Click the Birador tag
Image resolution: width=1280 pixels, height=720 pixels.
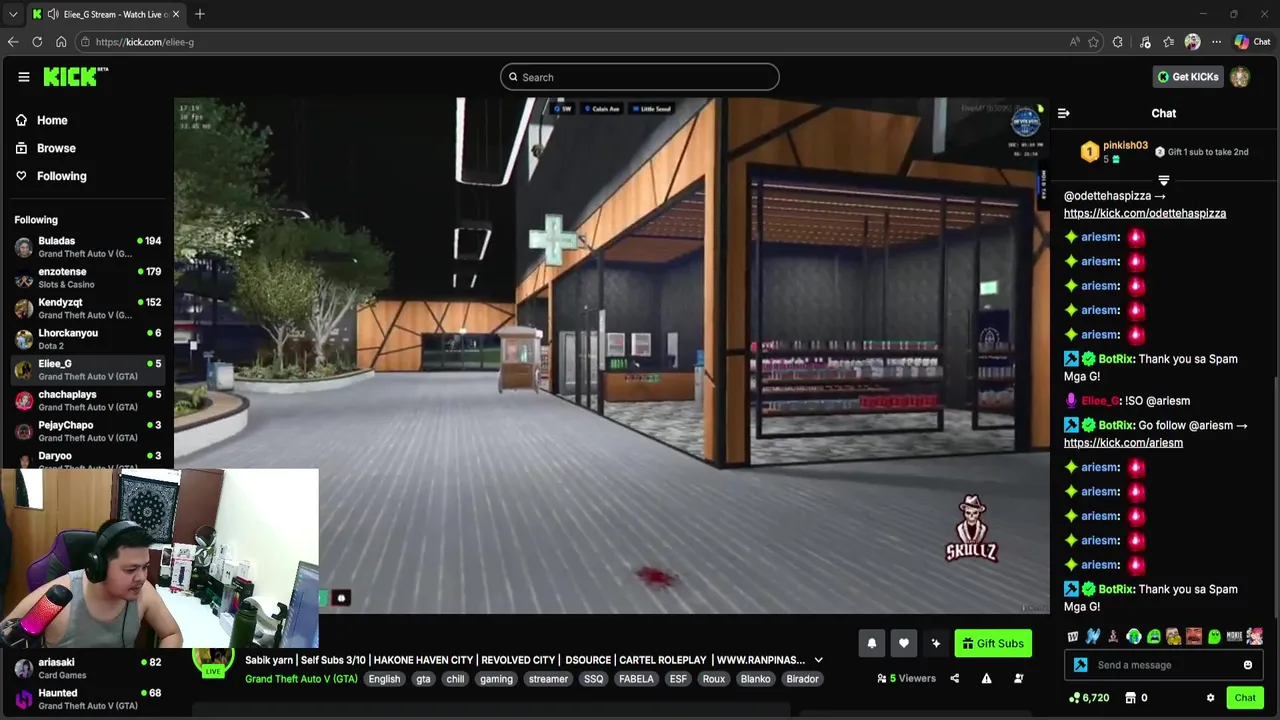tap(802, 679)
